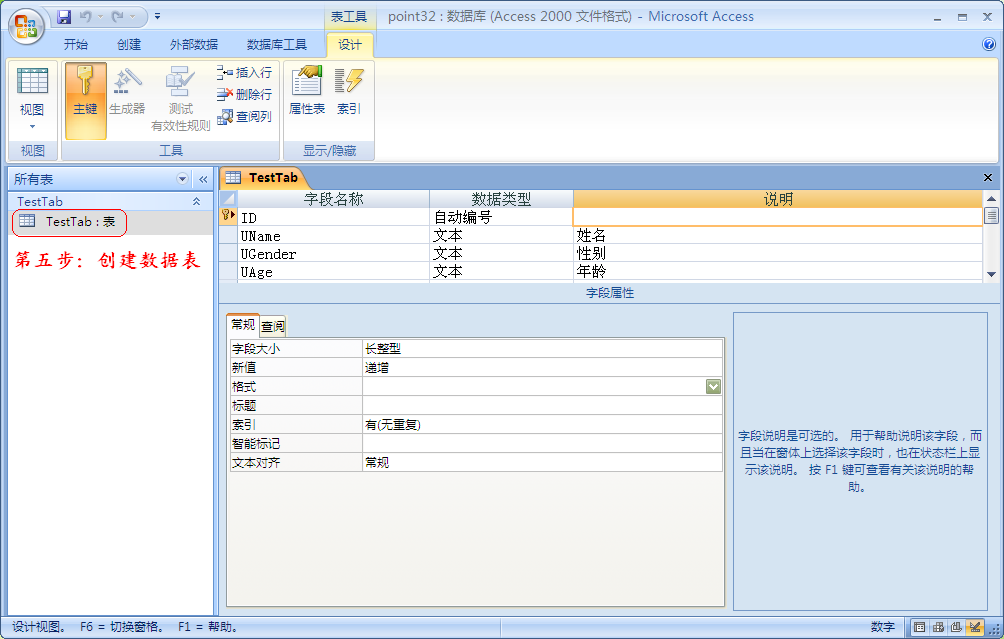Select the ID field name cell
The image size is (1004, 639).
coord(333,218)
